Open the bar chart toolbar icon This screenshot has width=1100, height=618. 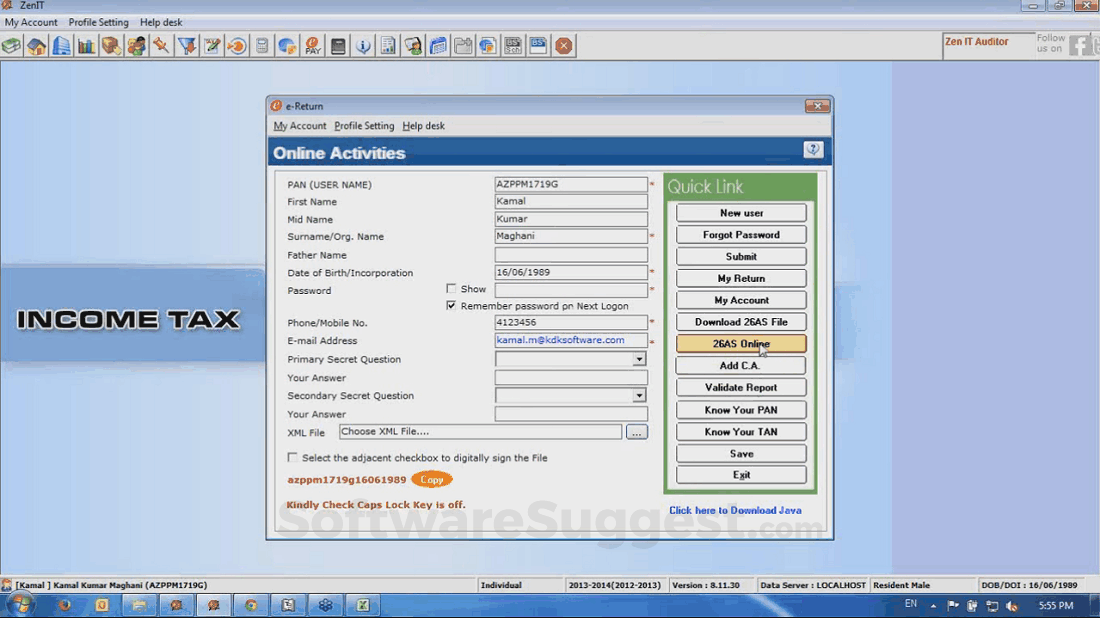[x=86, y=46]
